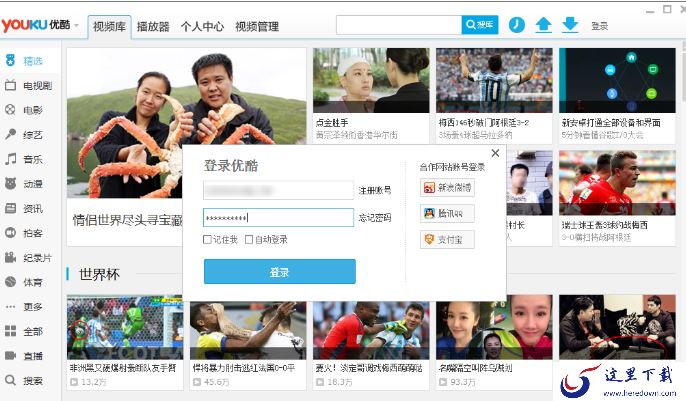
Task: Open the goalkeeper in green World Cup thumbnail
Action: point(125,327)
